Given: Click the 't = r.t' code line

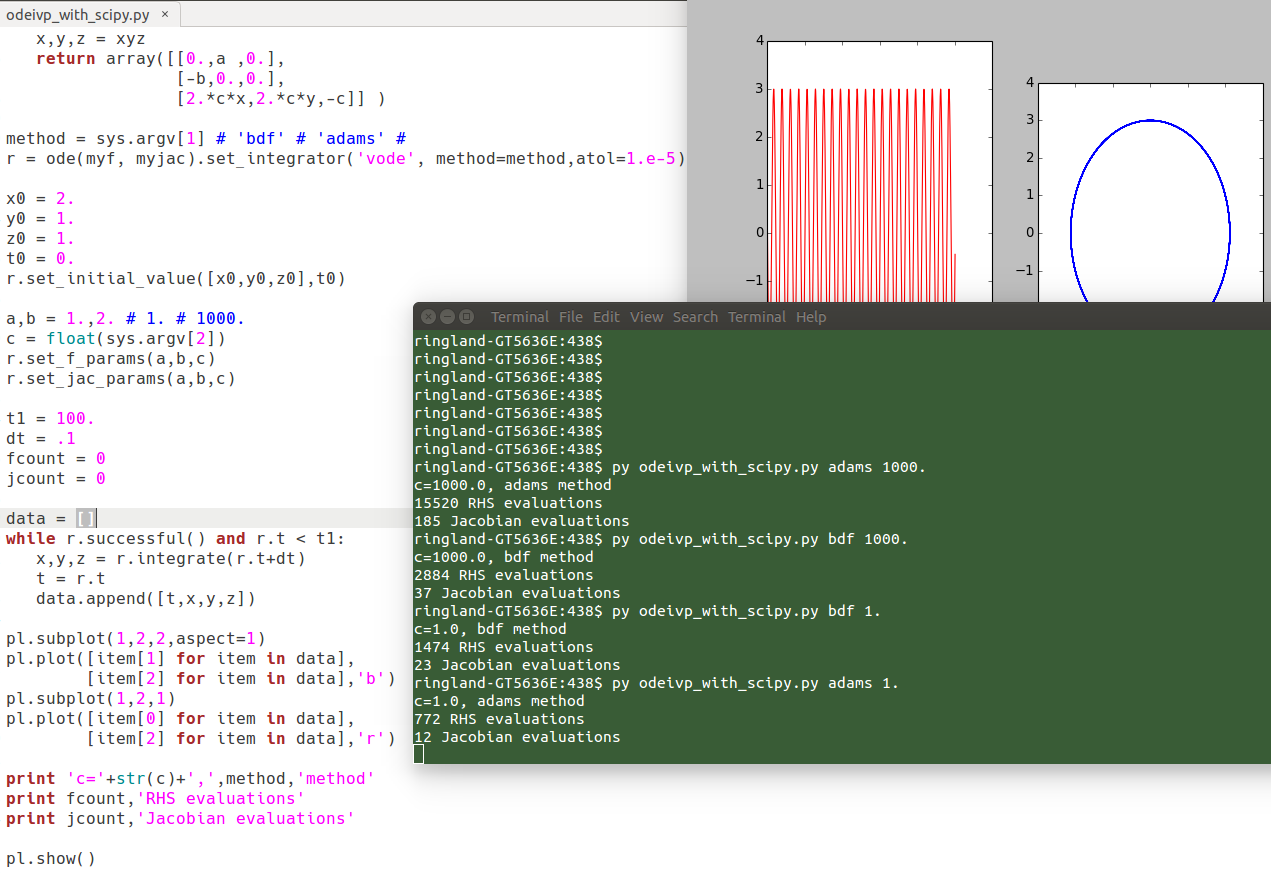Looking at the screenshot, I should tap(70, 579).
